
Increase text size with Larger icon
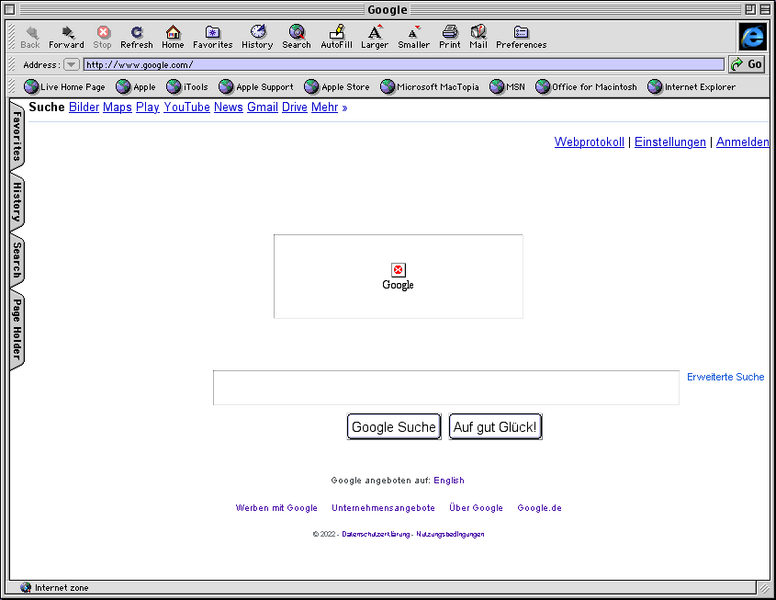[x=375, y=32]
